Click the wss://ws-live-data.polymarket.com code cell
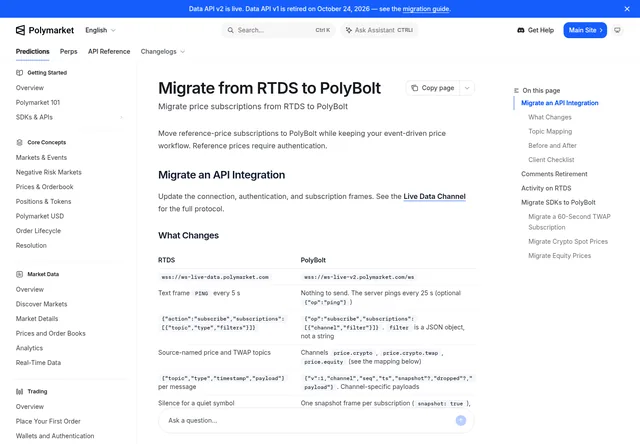 215,277
